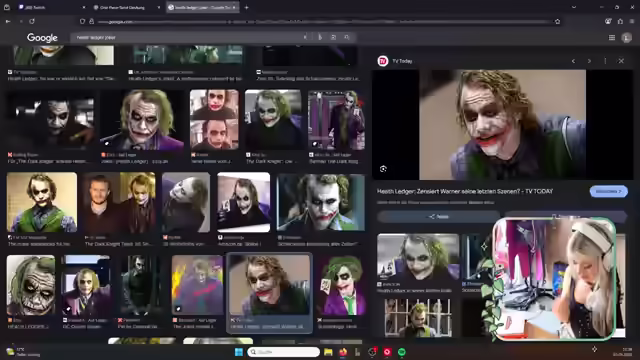Click the share button in the preview panel

pos(439,217)
